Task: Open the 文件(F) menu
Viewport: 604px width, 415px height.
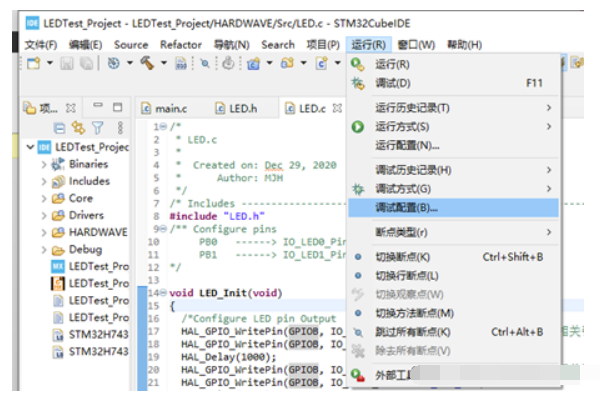Action: click(x=41, y=45)
